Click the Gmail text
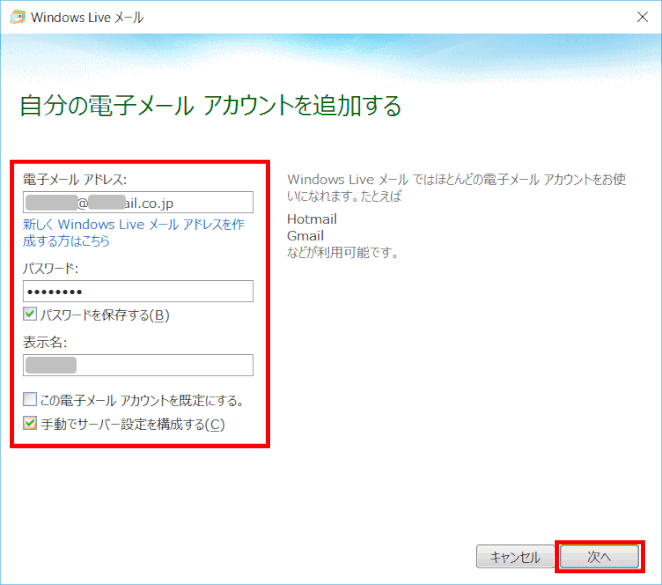Image resolution: width=662 pixels, height=585 pixels. pos(305,236)
